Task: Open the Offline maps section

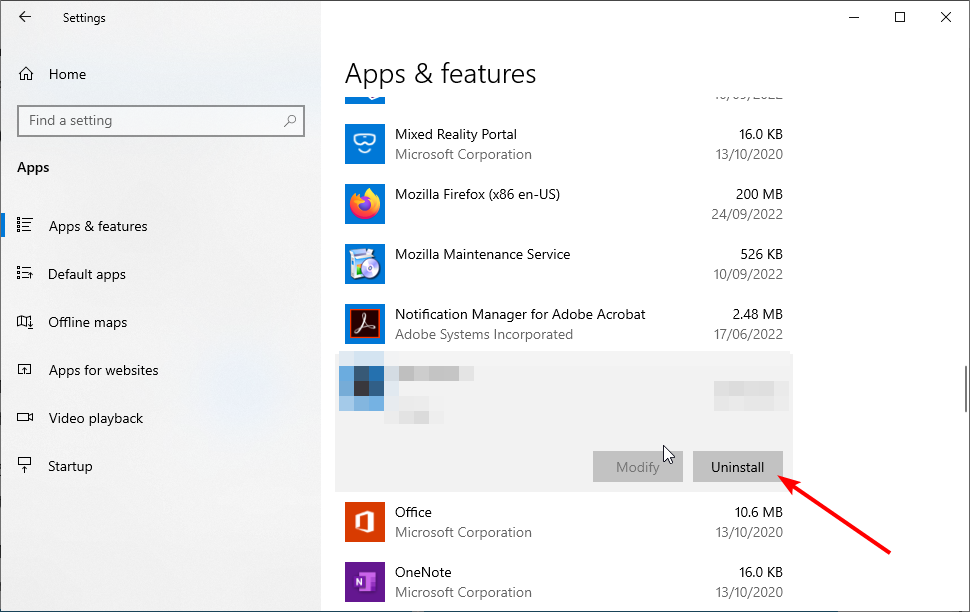Action: pyautogui.click(x=87, y=322)
